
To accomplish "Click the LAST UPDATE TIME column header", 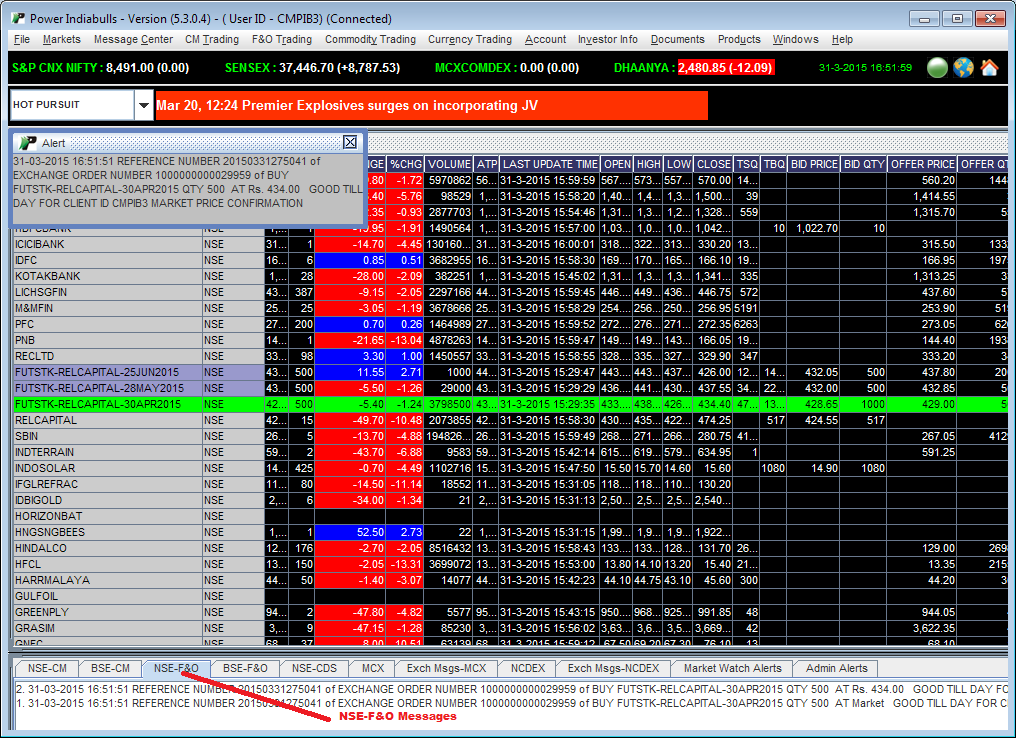I will 550,164.
